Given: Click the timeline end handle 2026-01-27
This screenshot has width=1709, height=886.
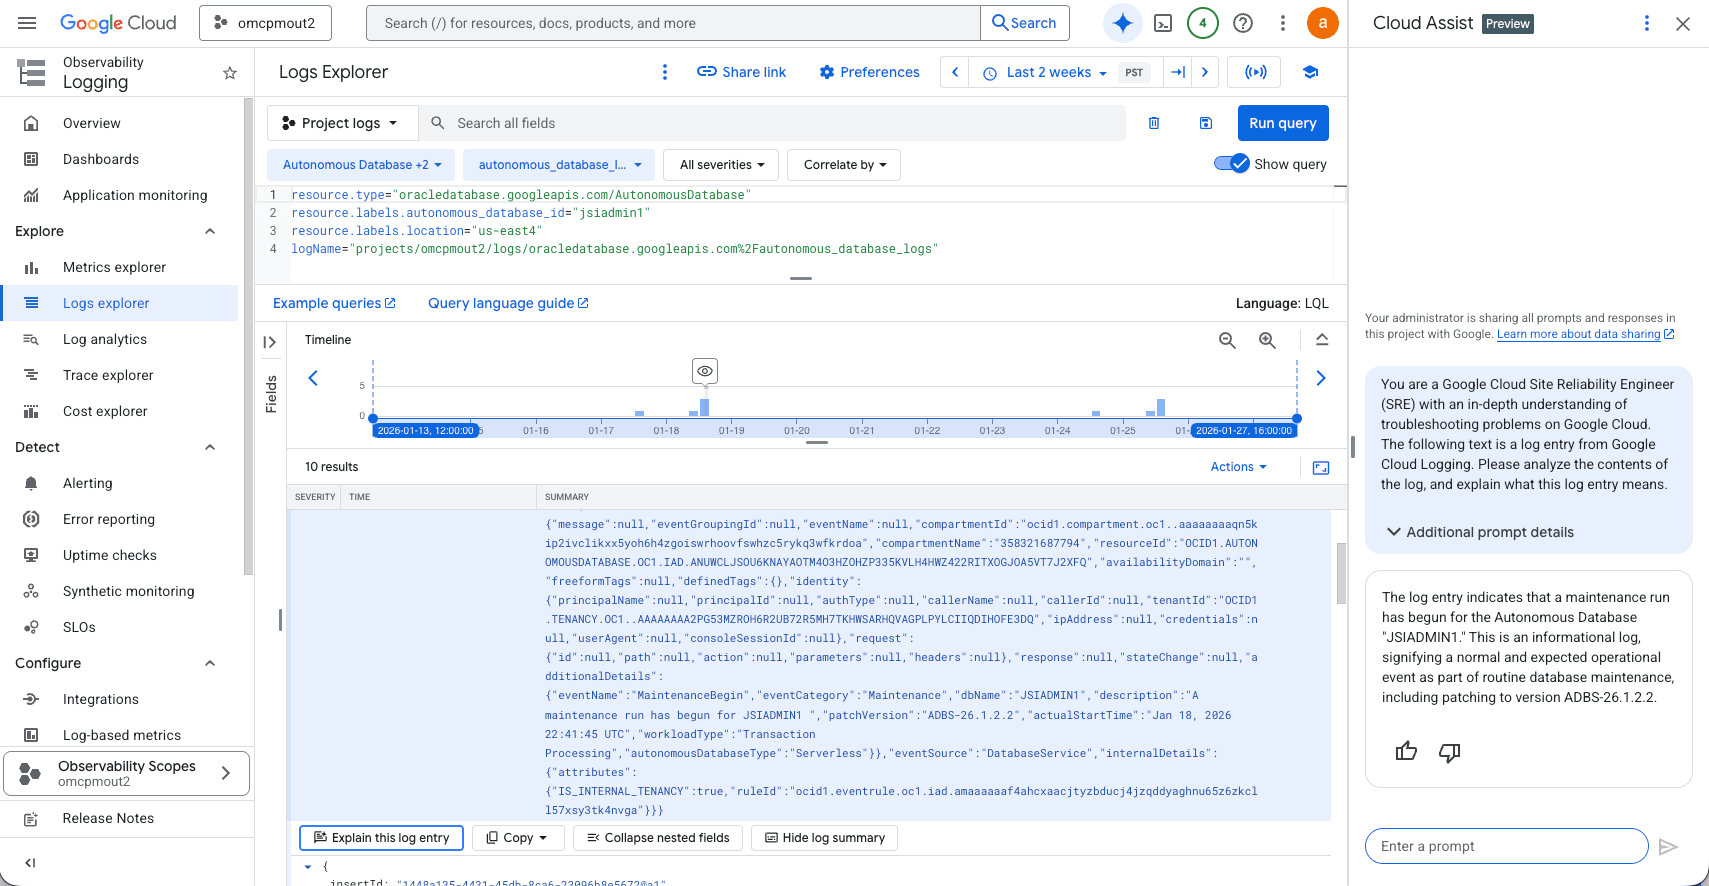Looking at the screenshot, I should tap(1297, 419).
